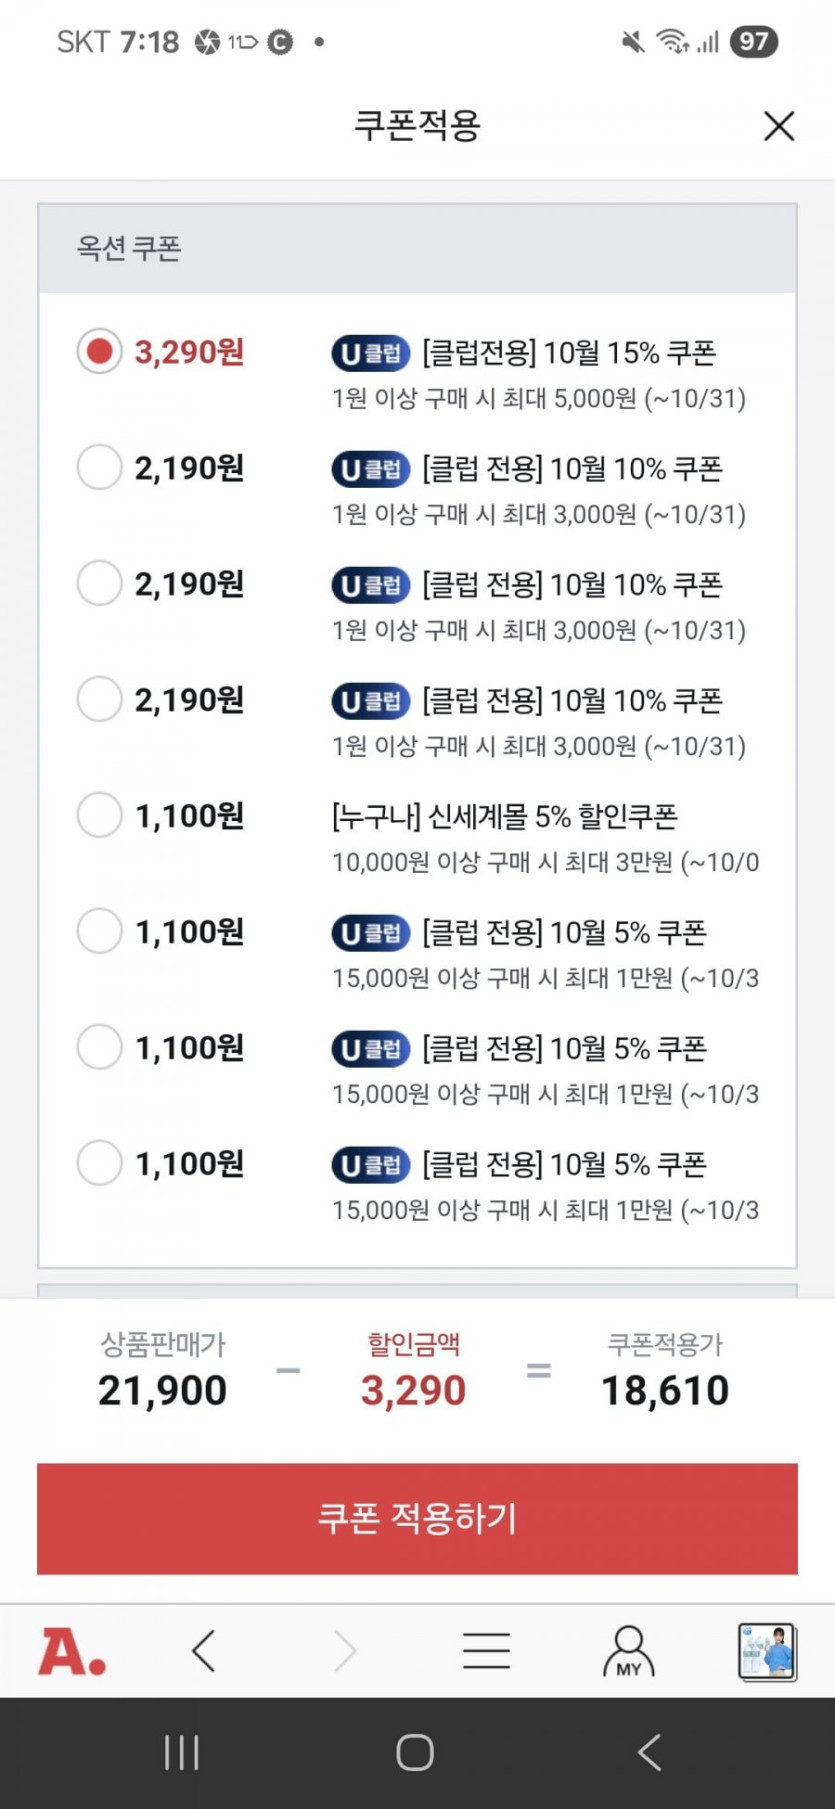This screenshot has width=835, height=1809.
Task: Tap the 쿠폰적용가 18,610 total
Action: (x=665, y=1390)
